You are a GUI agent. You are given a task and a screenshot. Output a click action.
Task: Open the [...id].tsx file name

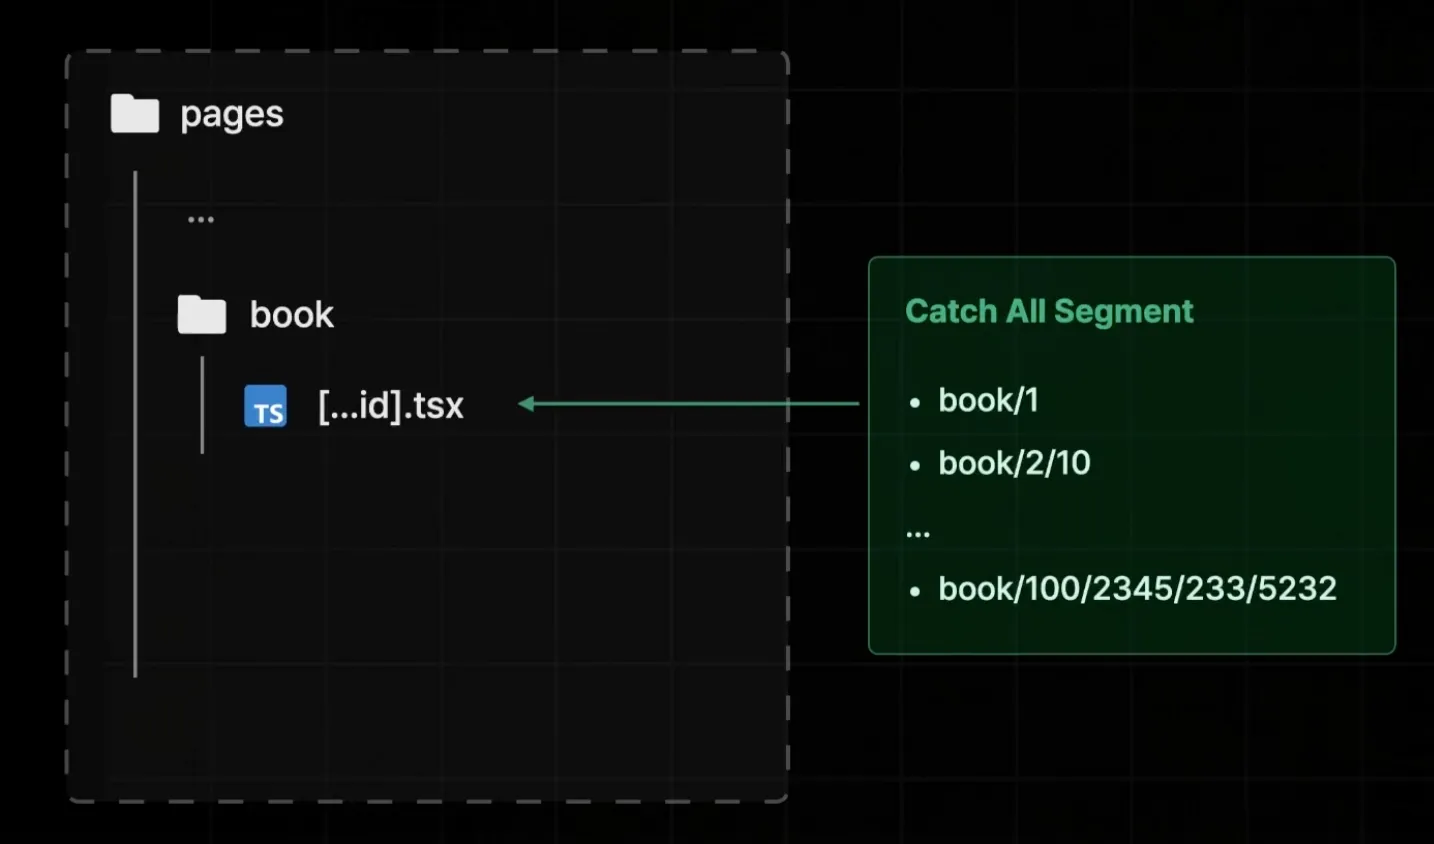(391, 406)
